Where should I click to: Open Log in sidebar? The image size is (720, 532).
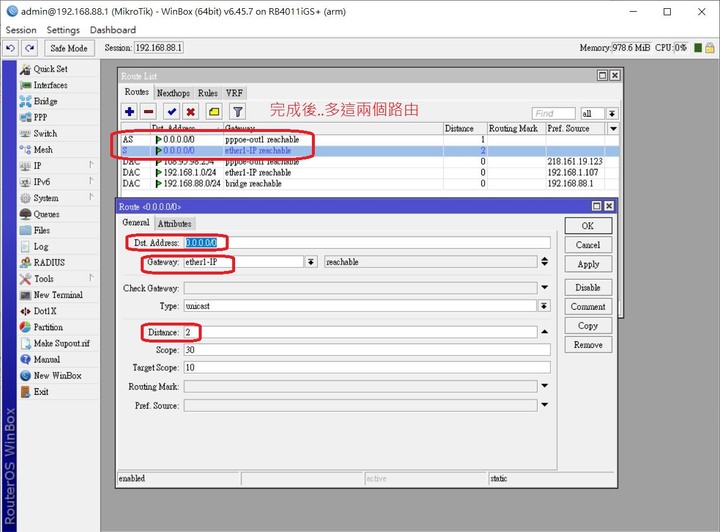pos(40,246)
